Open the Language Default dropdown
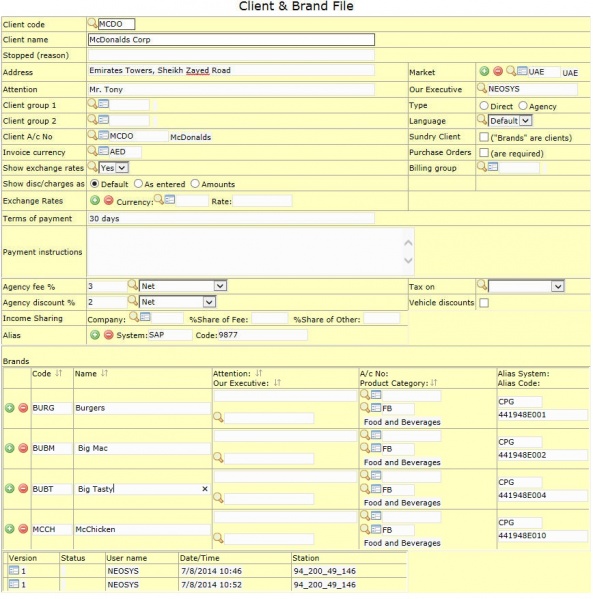 point(510,121)
